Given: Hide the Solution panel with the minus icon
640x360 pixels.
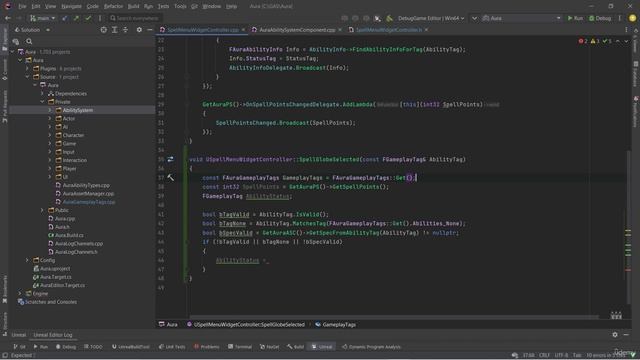Looking at the screenshot, I should 150,30.
